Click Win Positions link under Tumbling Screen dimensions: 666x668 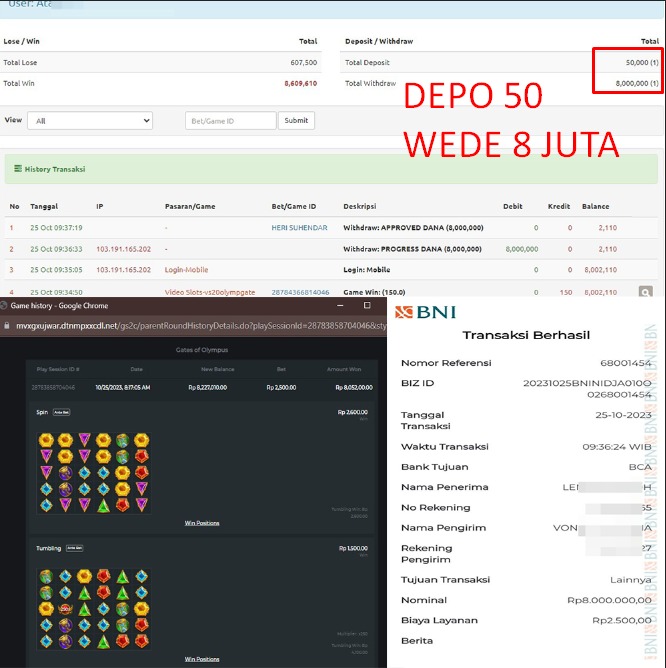pos(202,659)
